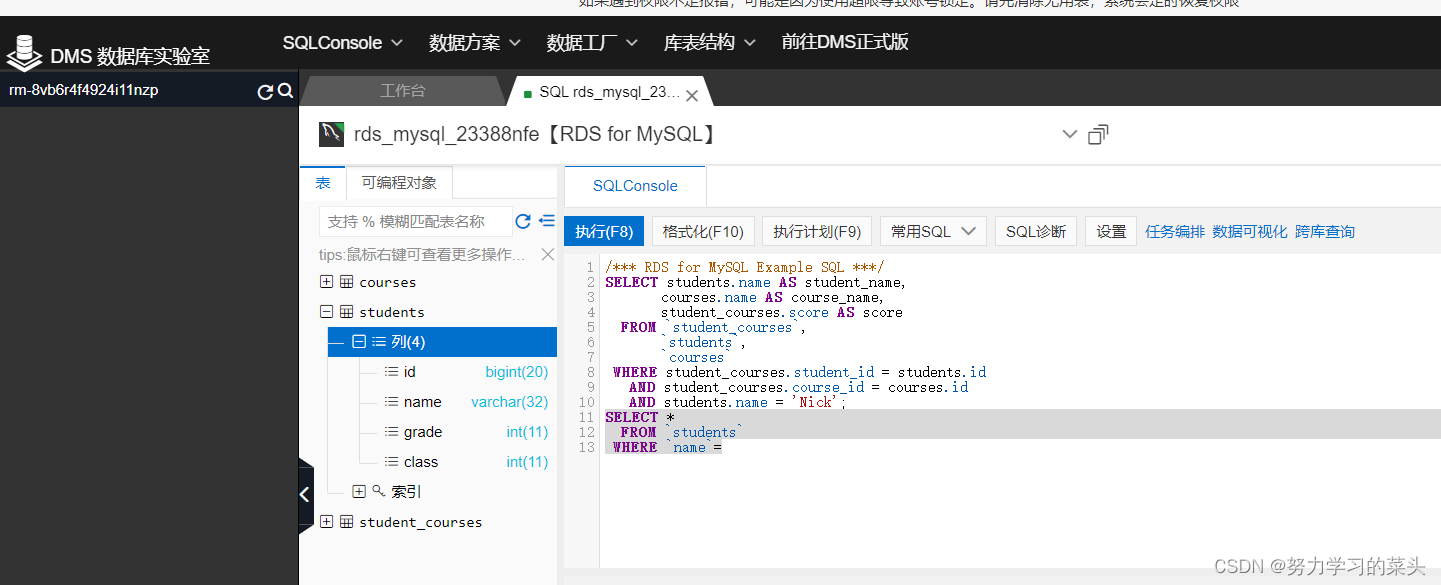Open the SQLConsole top menu
This screenshot has width=1441, height=585.
342,43
